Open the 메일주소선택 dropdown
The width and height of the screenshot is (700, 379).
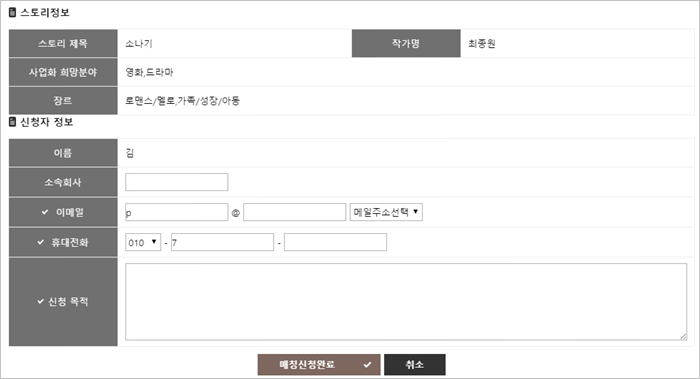(x=386, y=212)
